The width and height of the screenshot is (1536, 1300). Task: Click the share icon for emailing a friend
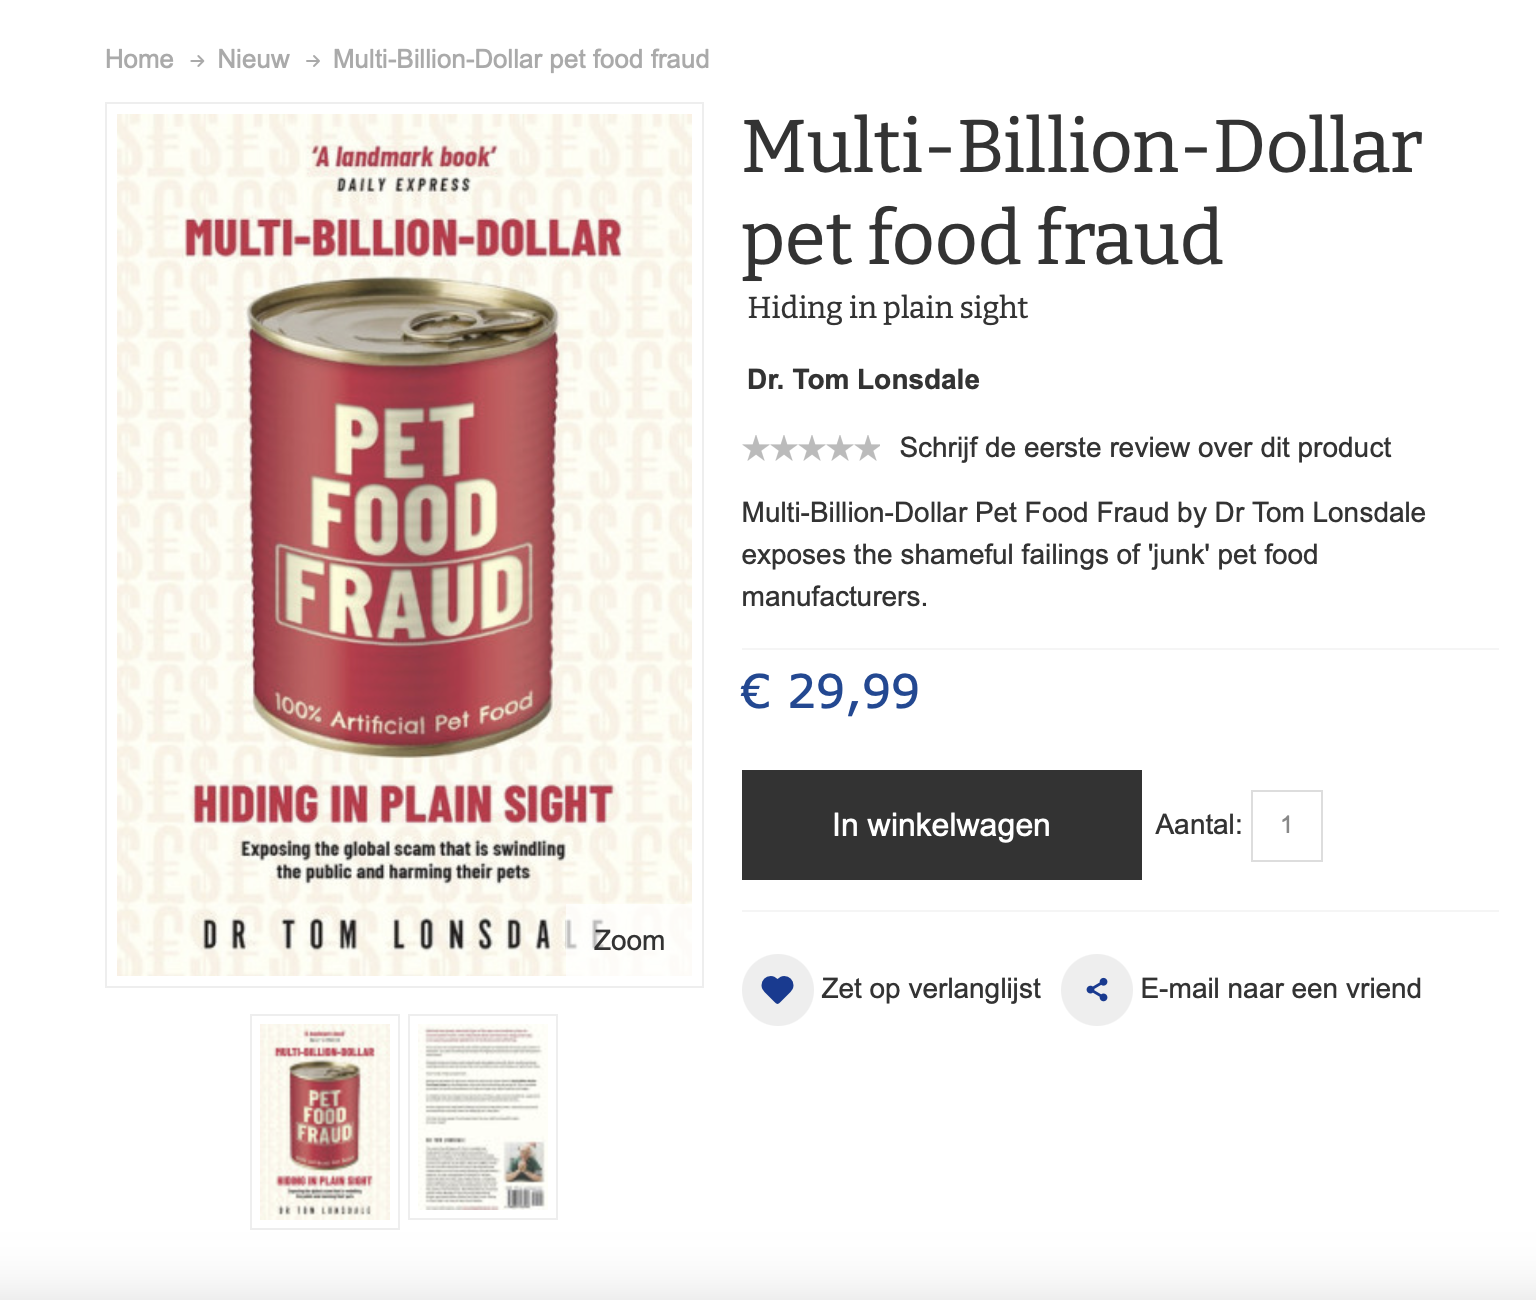tap(1097, 989)
